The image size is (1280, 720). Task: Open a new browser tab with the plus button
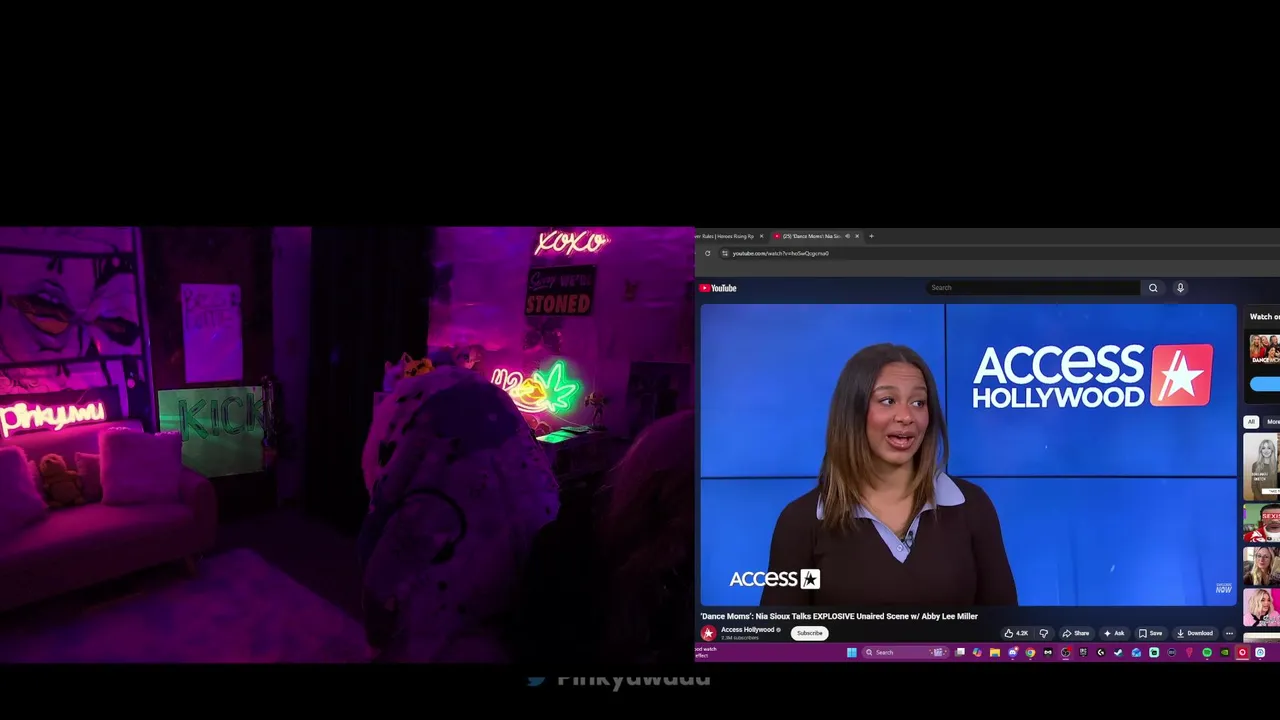[871, 236]
